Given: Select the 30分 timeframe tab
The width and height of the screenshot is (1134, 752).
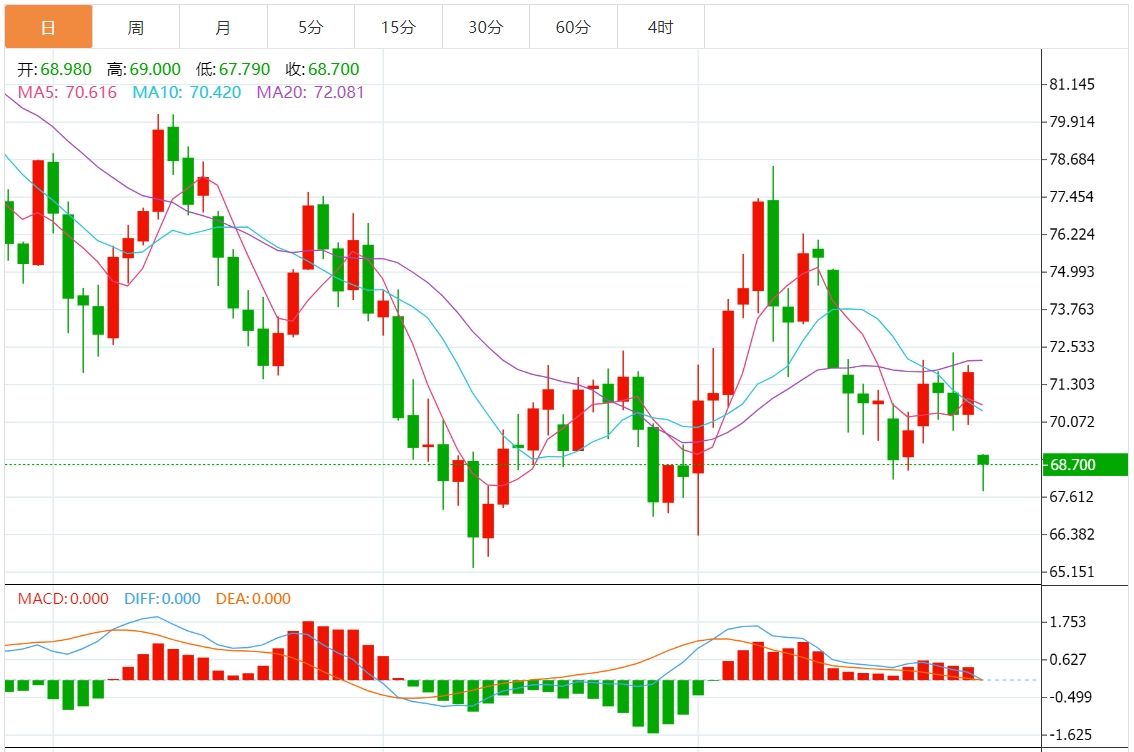Looking at the screenshot, I should point(485,27).
